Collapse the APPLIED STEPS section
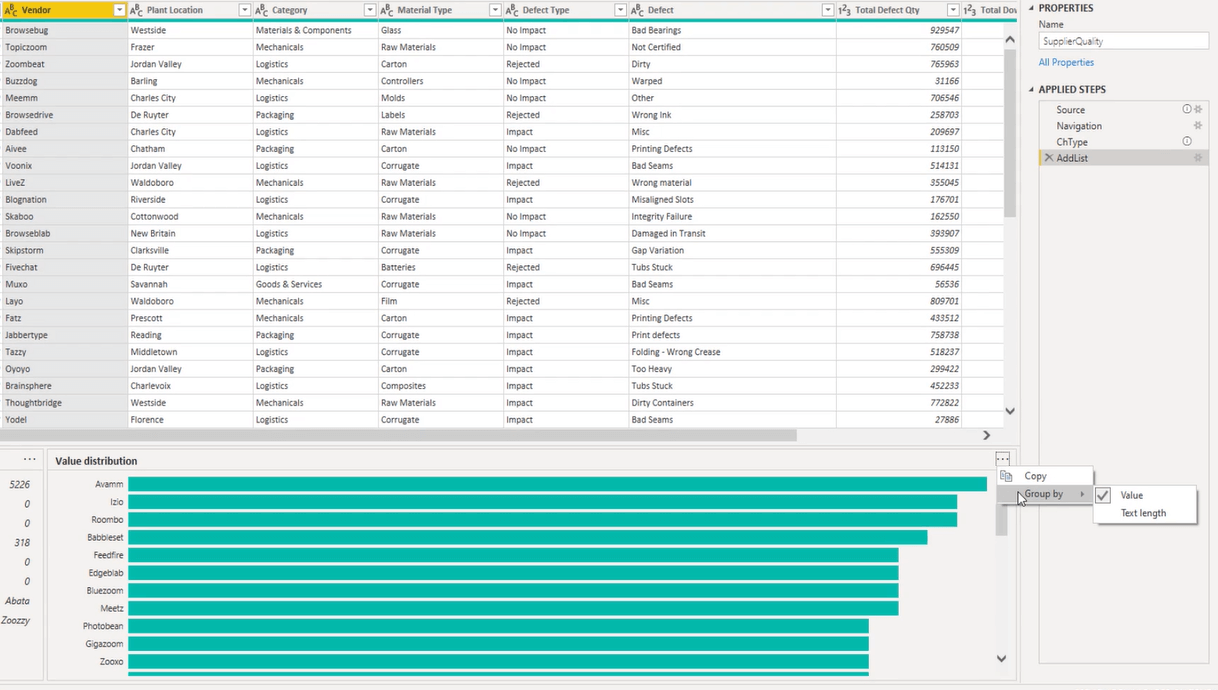Image resolution: width=1218 pixels, height=690 pixels. pyautogui.click(x=1032, y=89)
